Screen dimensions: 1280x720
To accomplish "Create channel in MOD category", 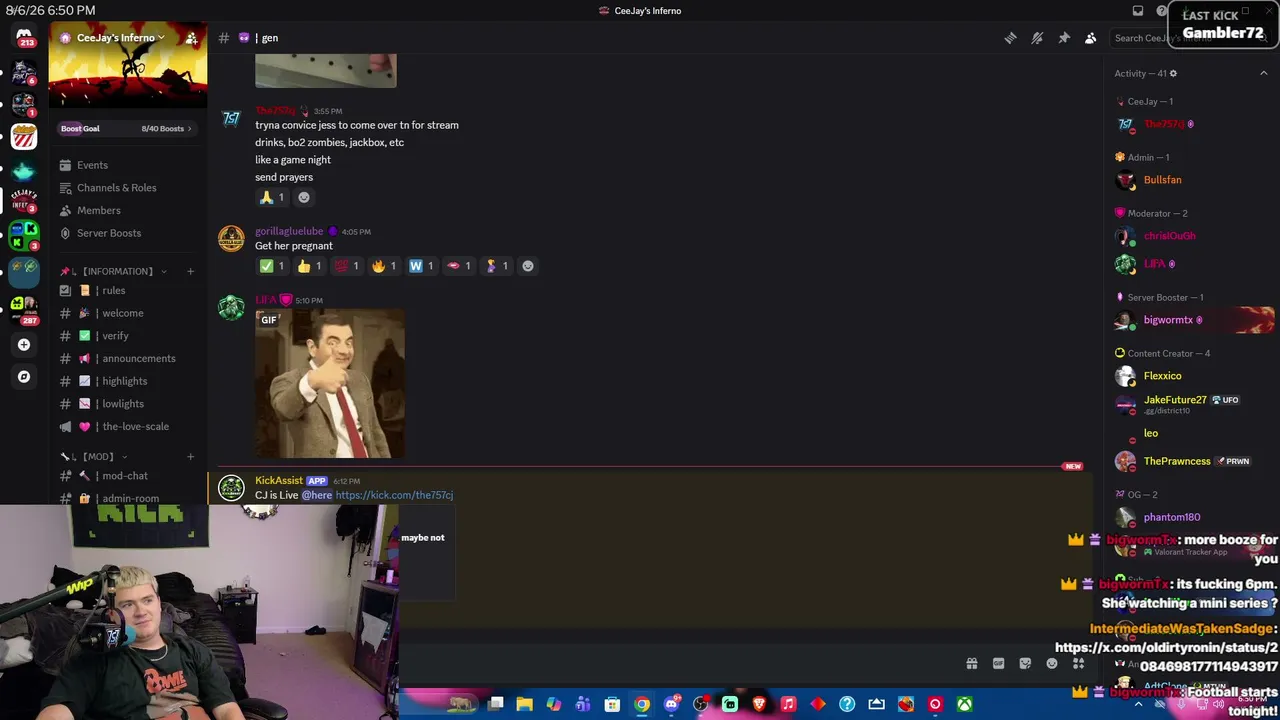I will pos(190,457).
